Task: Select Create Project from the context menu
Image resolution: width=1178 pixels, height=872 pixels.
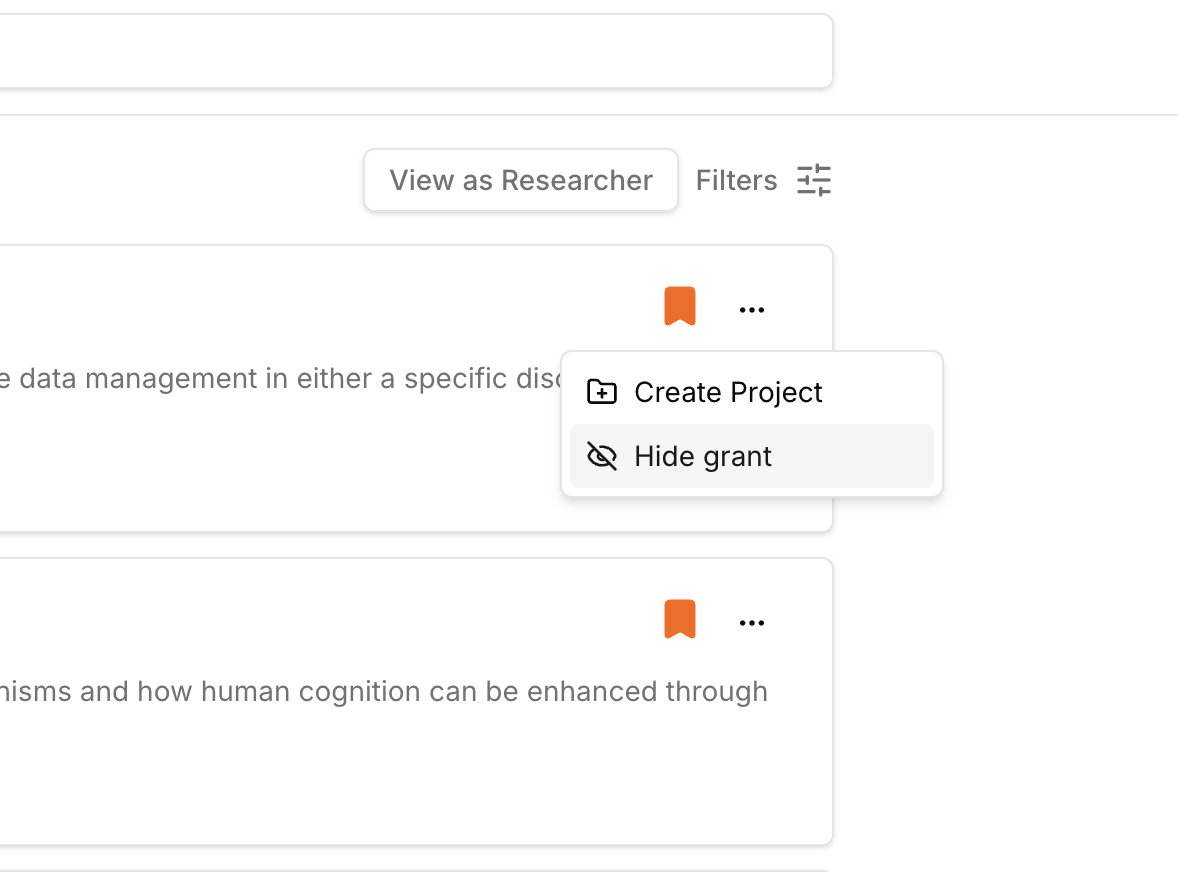Action: click(x=727, y=392)
